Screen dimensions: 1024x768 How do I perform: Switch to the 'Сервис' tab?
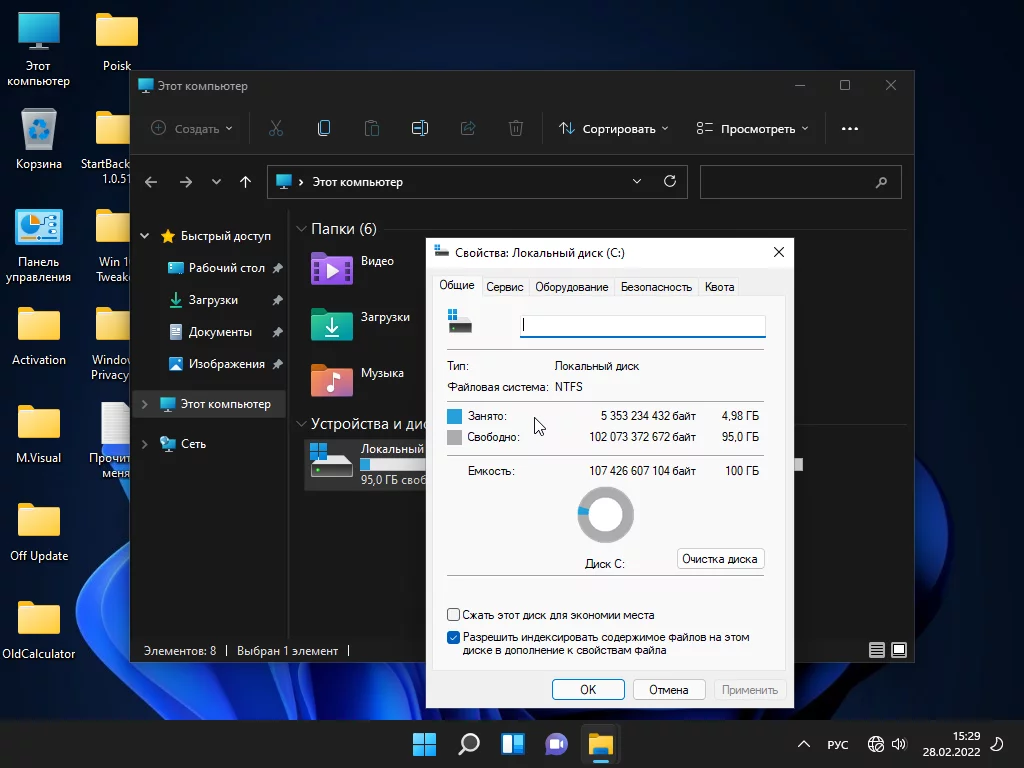(505, 287)
